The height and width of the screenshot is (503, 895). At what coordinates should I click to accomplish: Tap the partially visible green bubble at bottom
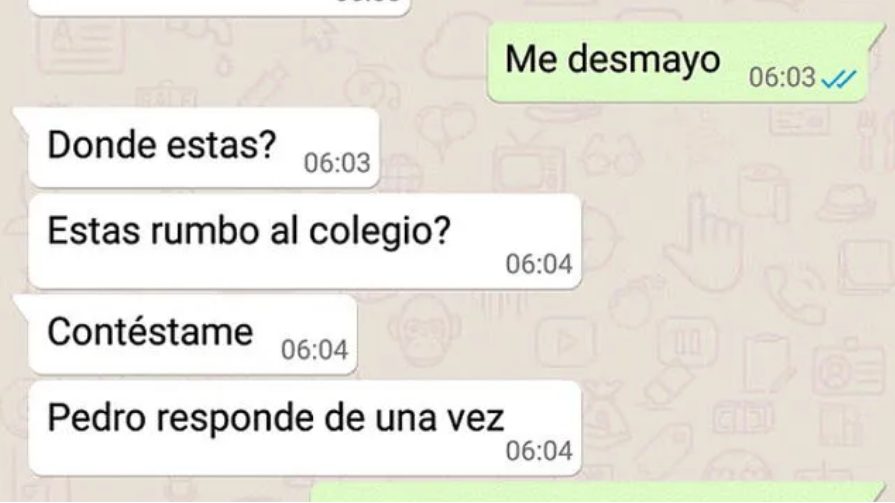point(597,493)
